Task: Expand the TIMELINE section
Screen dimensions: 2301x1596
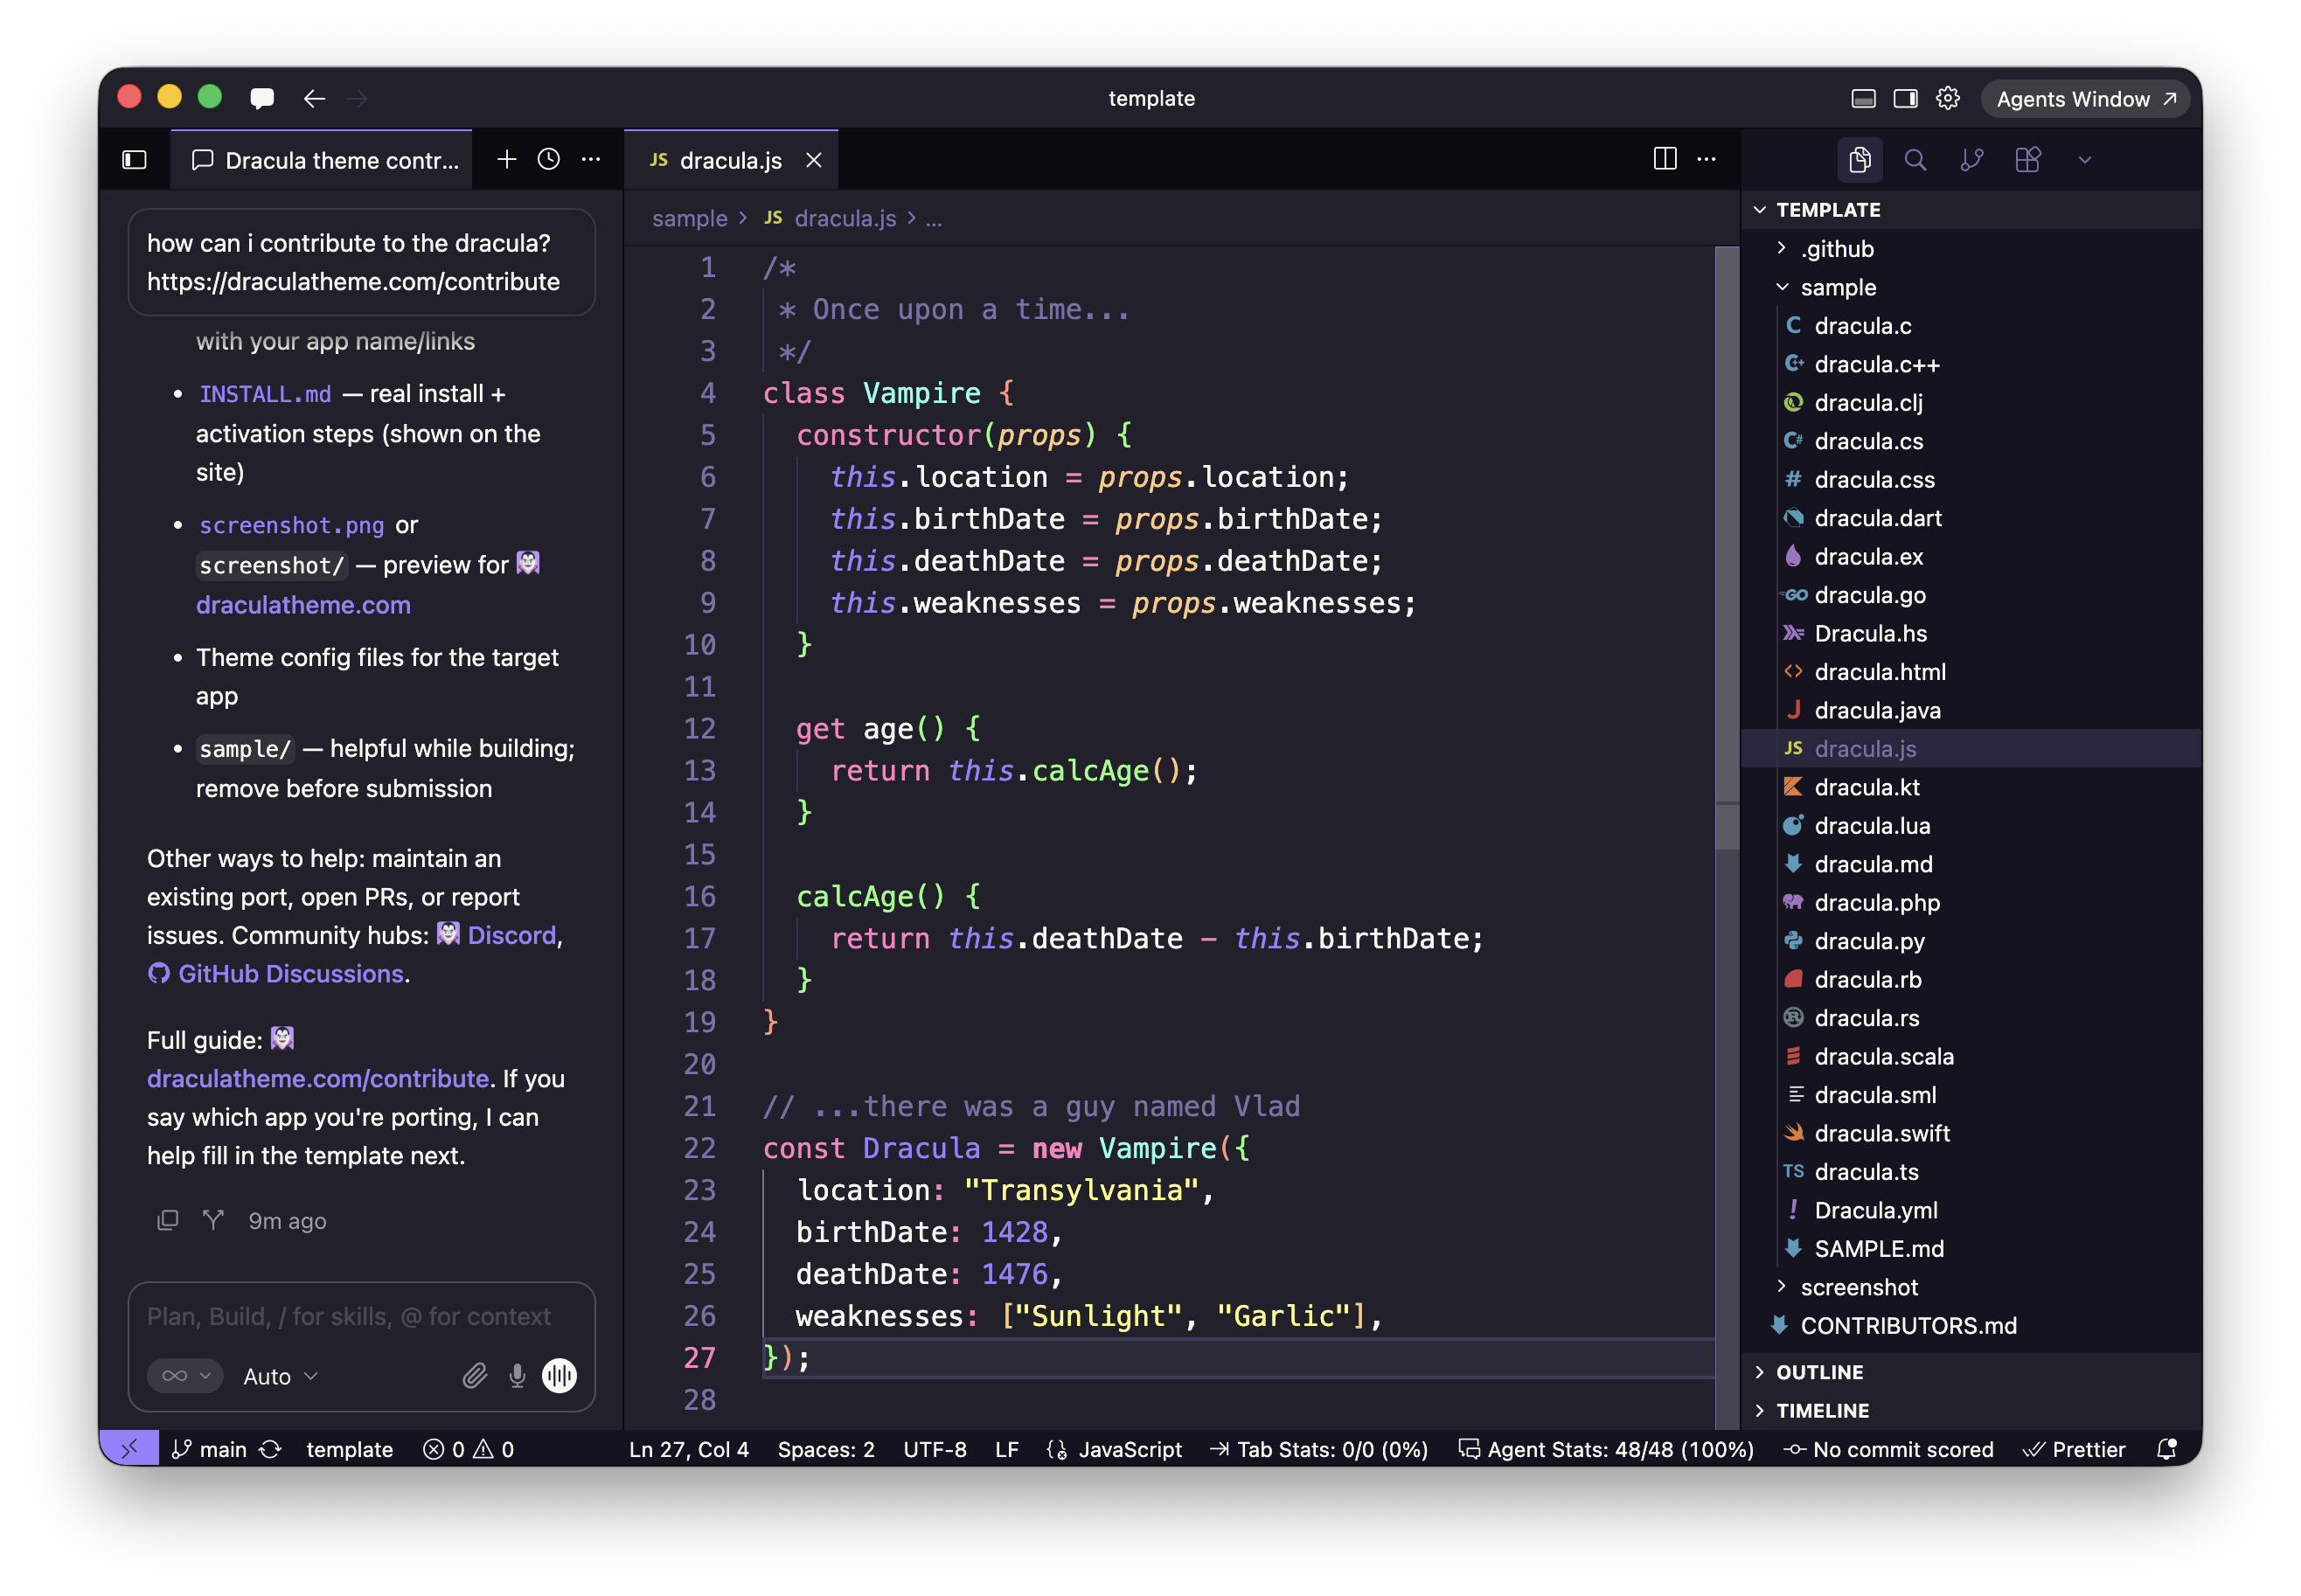Action: tap(1970, 1410)
